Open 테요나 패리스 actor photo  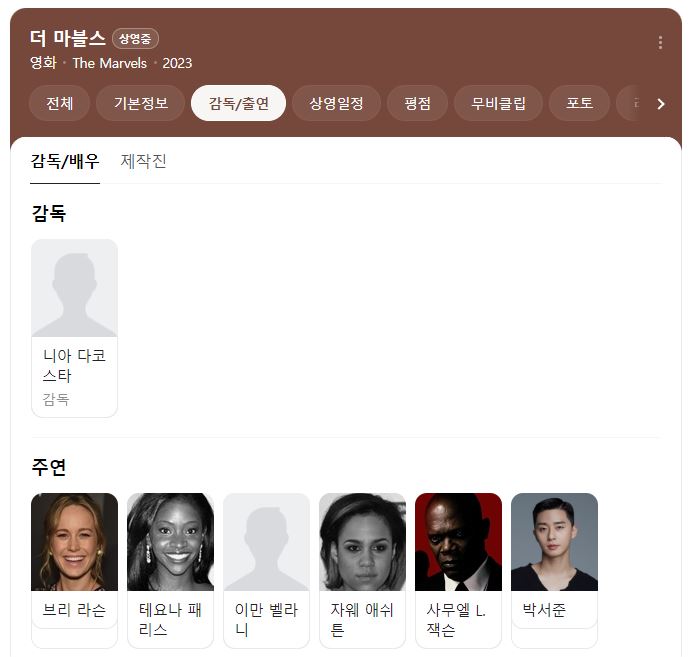[x=170, y=541]
